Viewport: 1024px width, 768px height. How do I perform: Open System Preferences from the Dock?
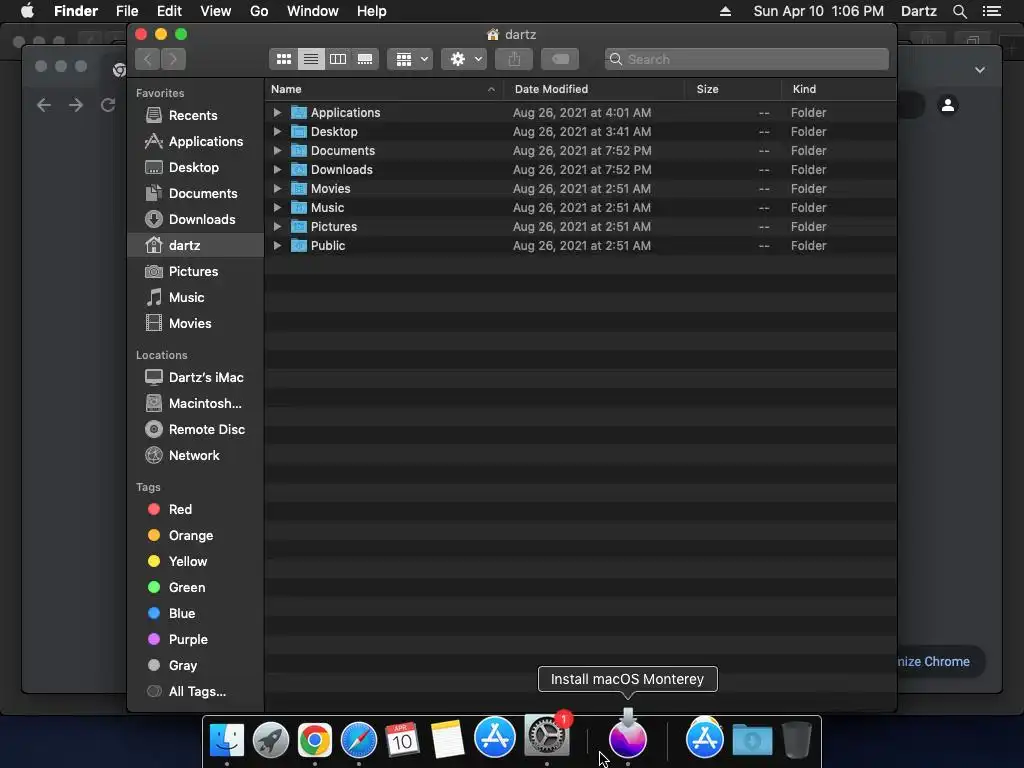pyautogui.click(x=547, y=737)
